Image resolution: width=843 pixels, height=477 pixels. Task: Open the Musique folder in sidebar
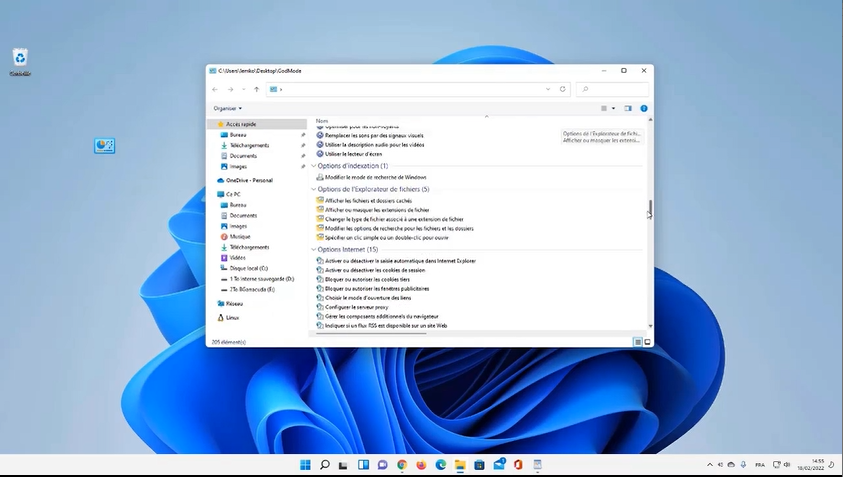click(x=239, y=237)
